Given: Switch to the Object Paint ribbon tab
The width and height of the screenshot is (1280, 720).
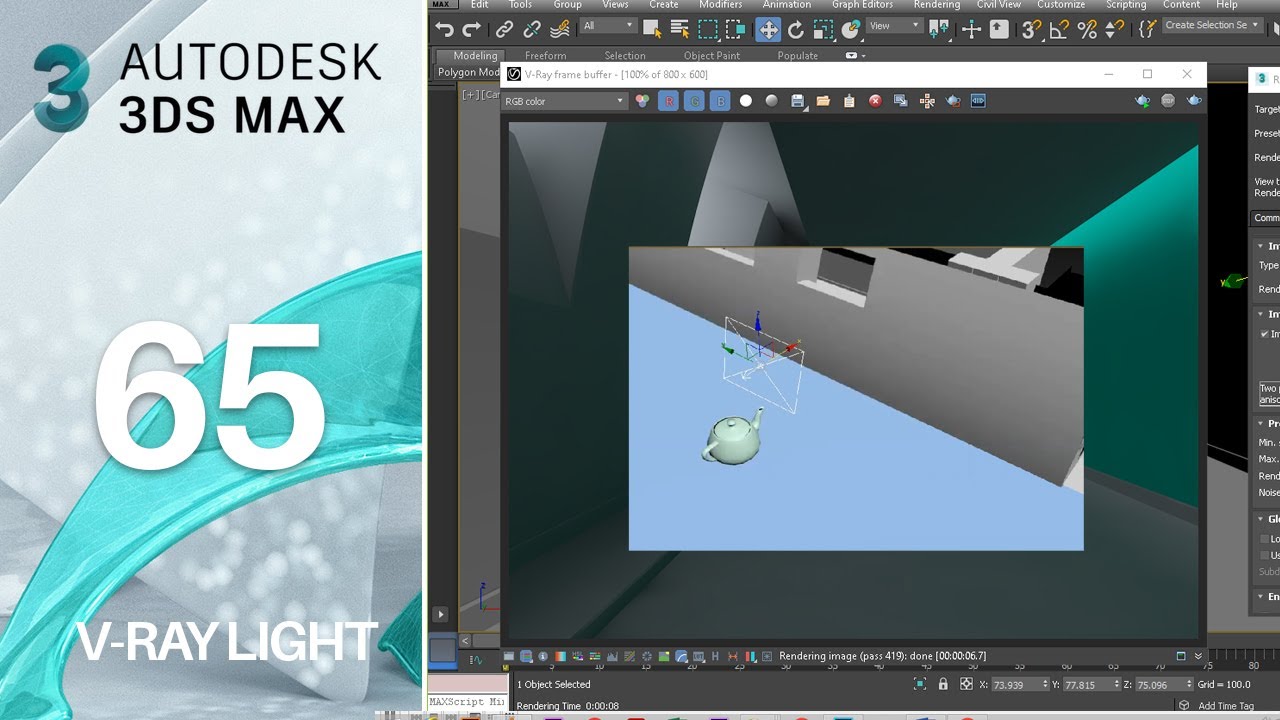Looking at the screenshot, I should coord(712,56).
